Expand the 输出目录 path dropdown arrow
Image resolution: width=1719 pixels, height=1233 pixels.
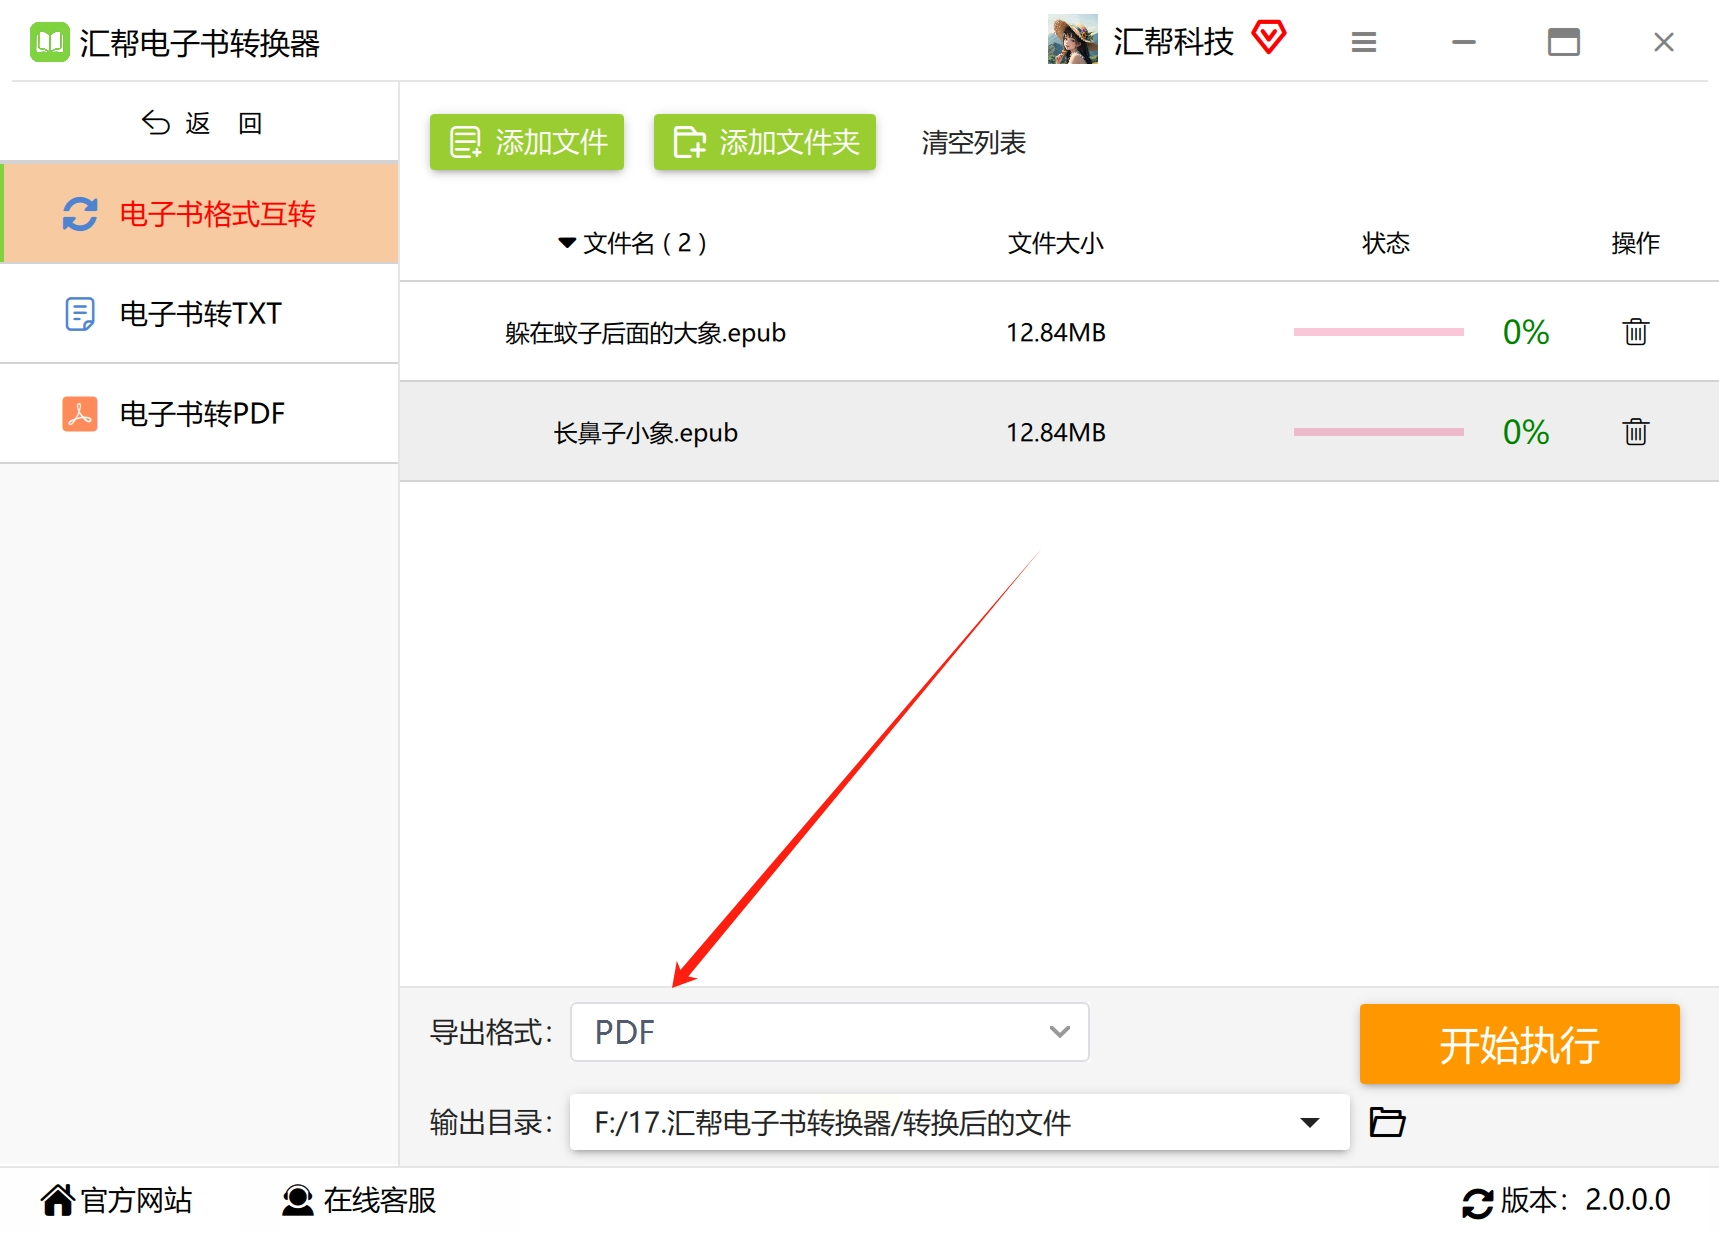[x=1309, y=1122]
